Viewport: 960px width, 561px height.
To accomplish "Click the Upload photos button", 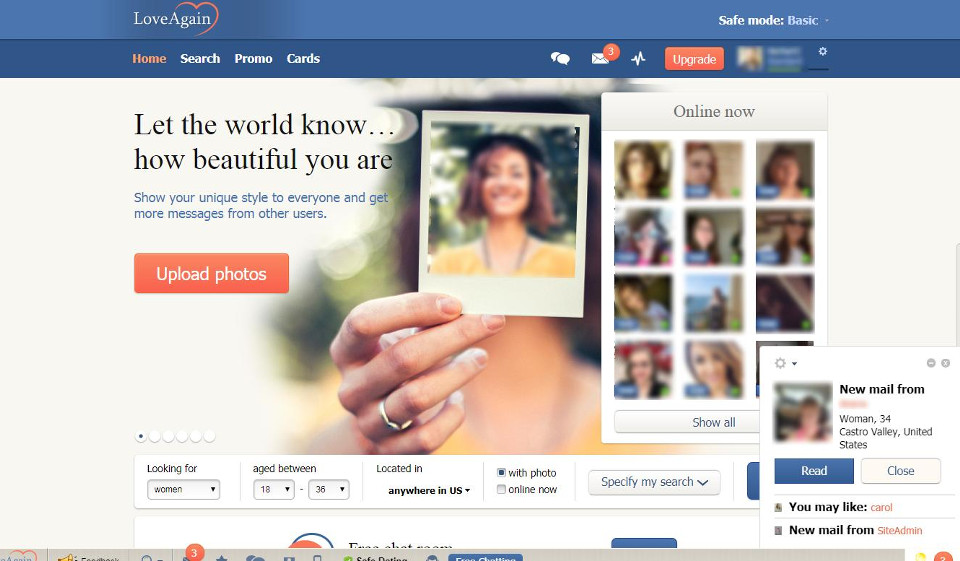I will 211,274.
